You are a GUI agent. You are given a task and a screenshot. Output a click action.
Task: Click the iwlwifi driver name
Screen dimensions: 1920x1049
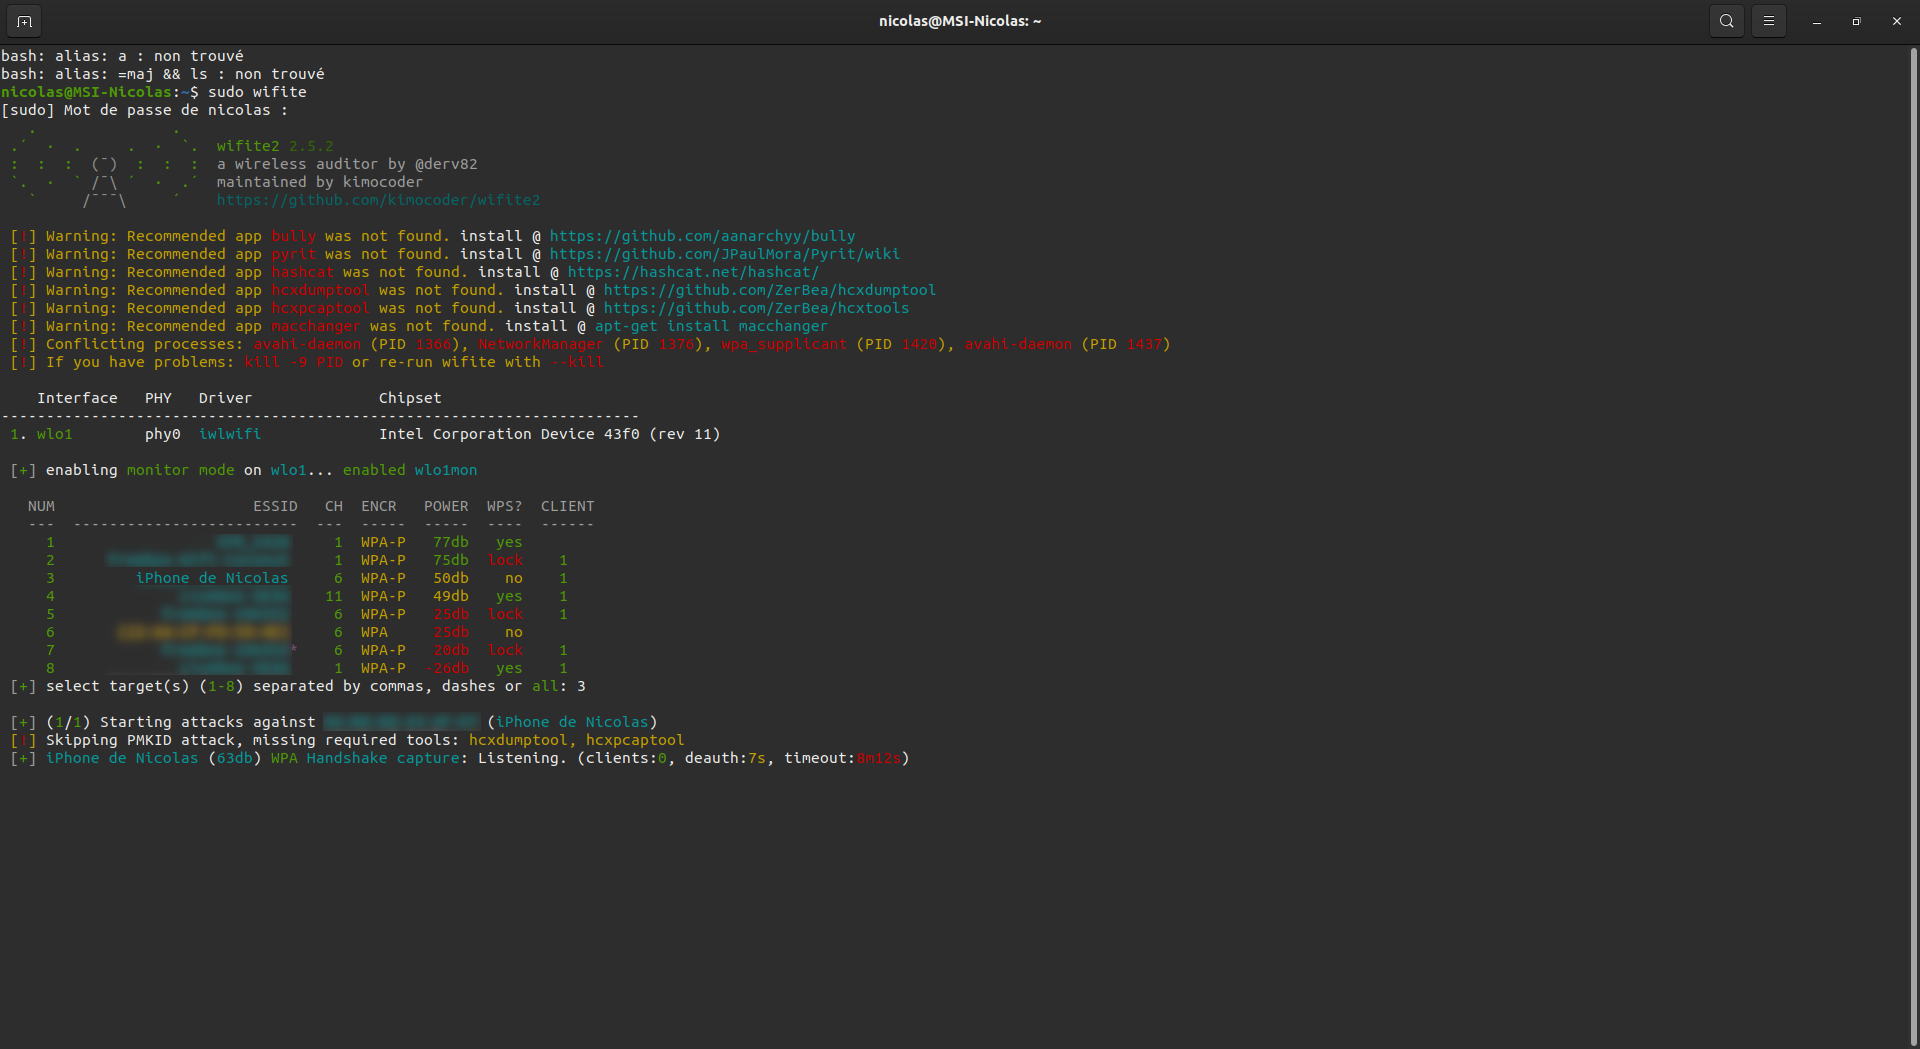[x=230, y=434]
